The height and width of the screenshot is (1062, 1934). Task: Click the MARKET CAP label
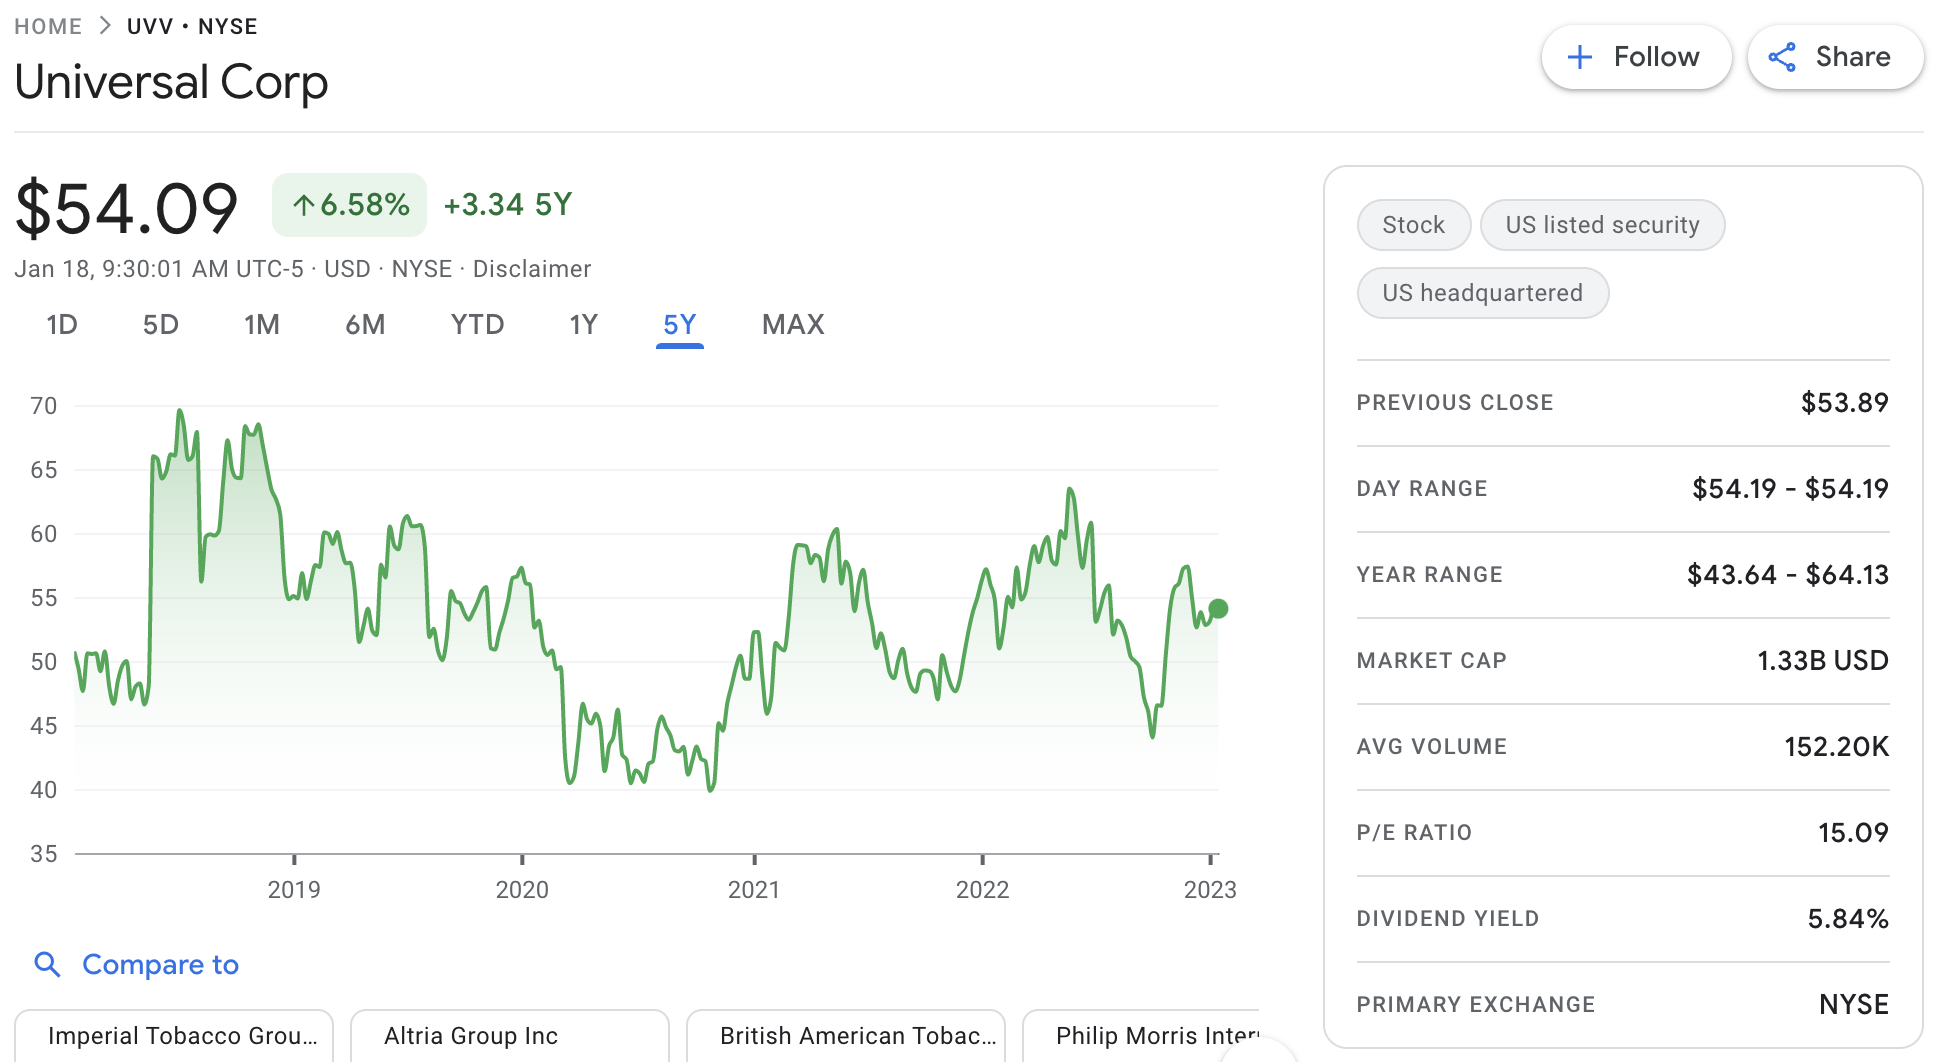coord(1432,661)
